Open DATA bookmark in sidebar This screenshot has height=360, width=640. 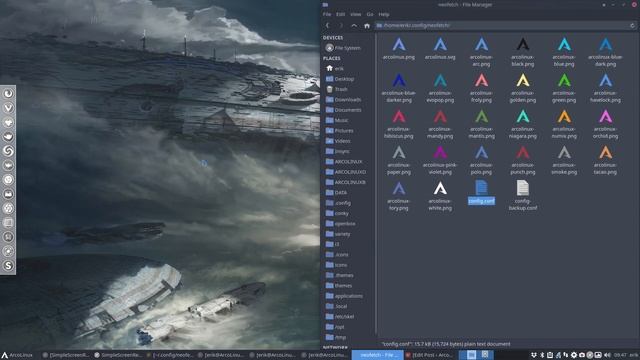coord(336,193)
